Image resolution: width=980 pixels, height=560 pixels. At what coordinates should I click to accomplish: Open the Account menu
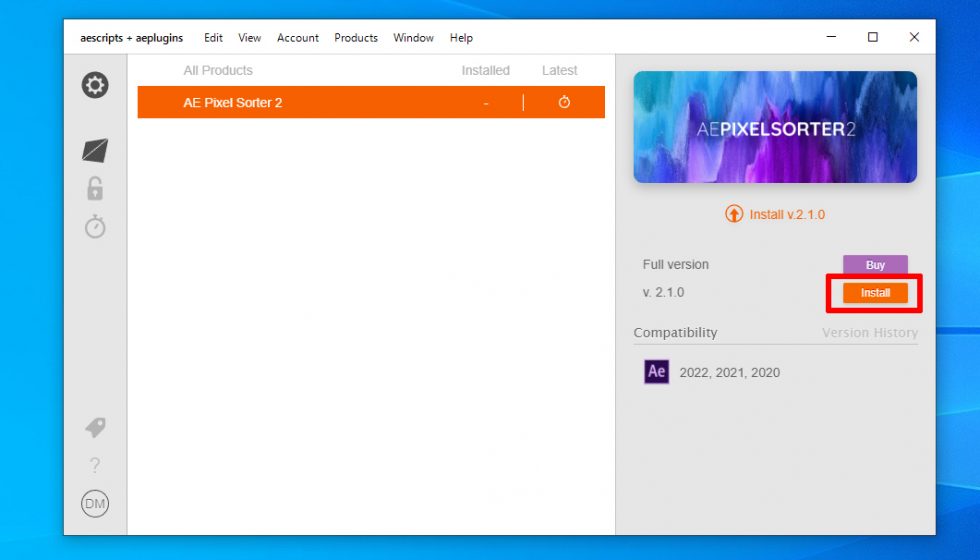(298, 38)
